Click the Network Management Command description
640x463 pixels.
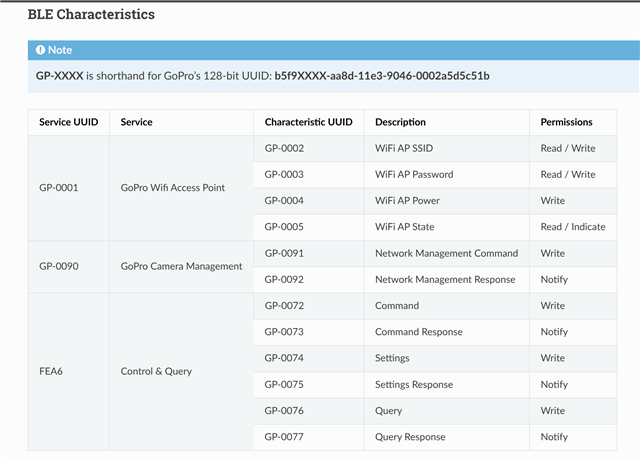point(447,253)
